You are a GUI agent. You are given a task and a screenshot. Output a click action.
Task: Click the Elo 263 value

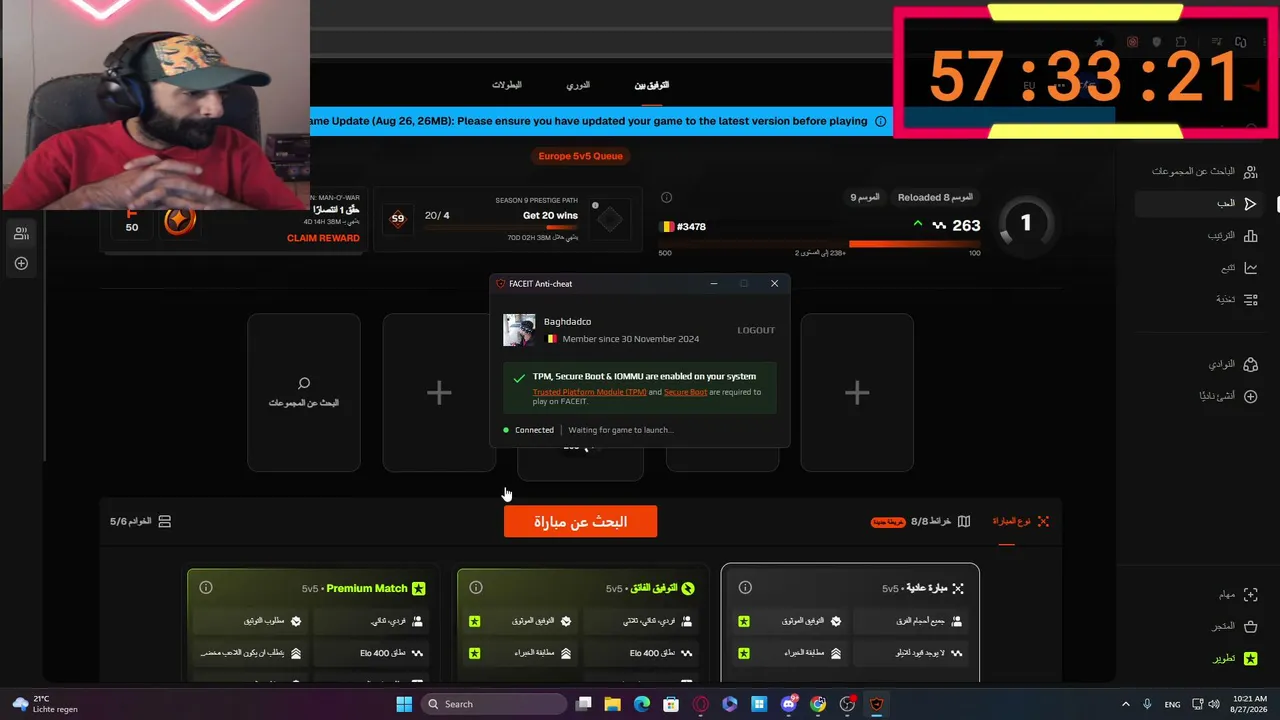966,226
